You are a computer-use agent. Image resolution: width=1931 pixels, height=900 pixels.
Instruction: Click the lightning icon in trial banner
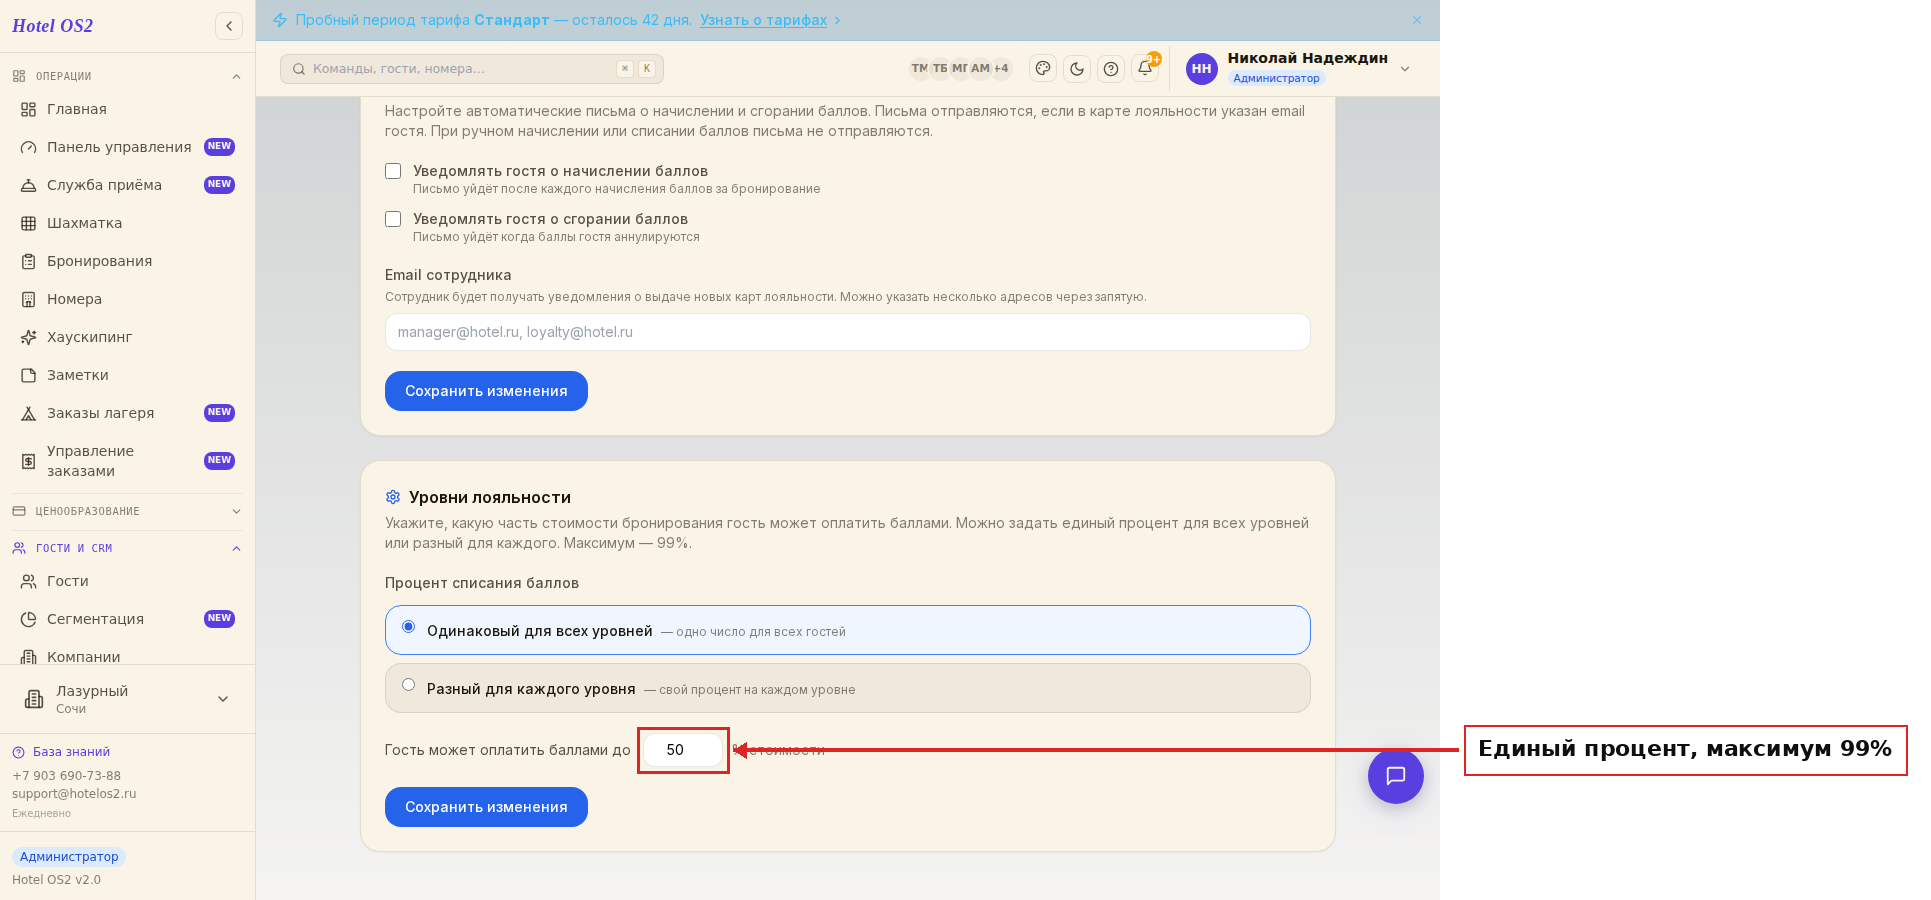pos(280,20)
